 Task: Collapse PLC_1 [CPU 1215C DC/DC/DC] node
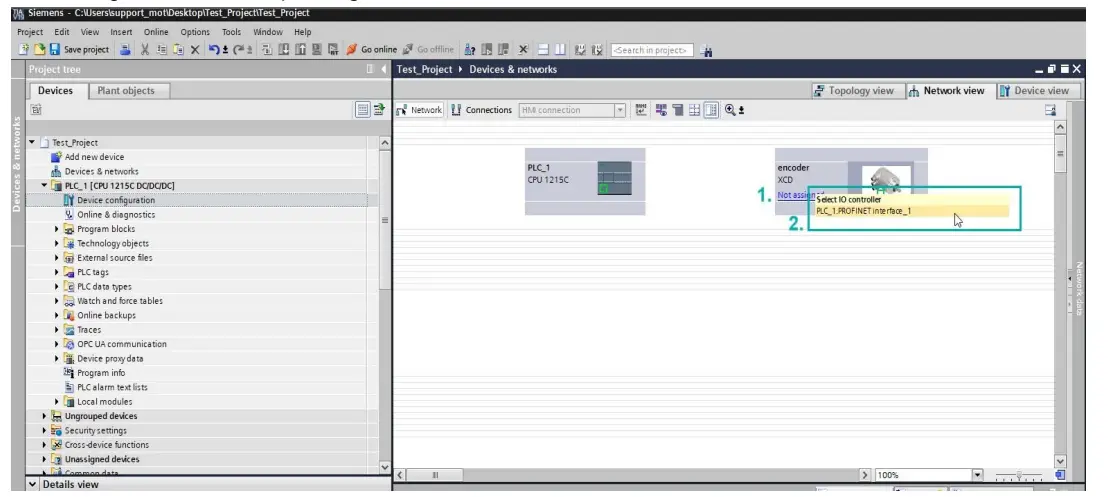[45, 185]
